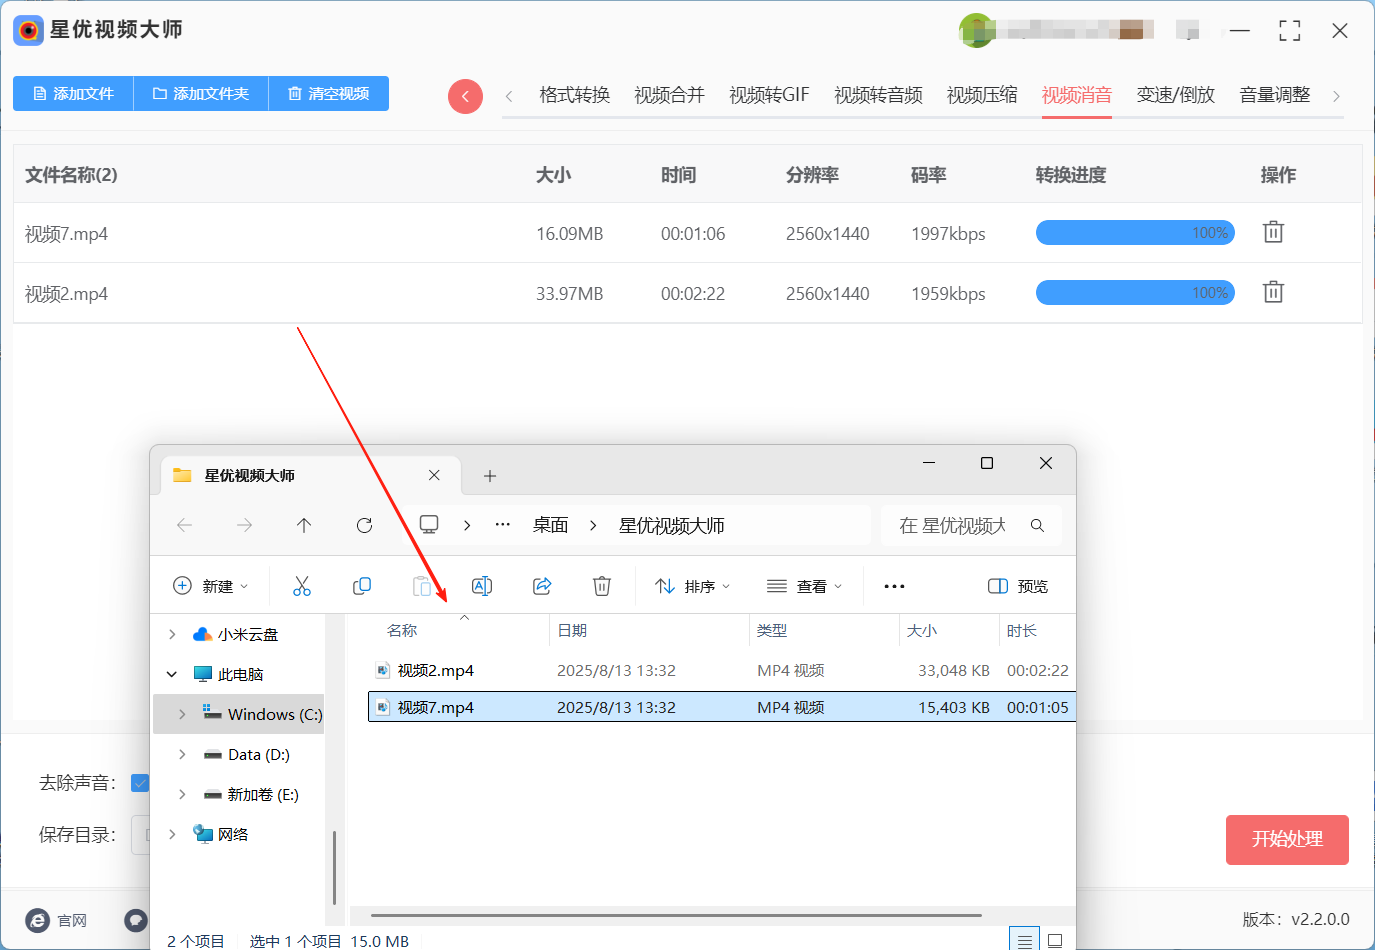Select 此电脑 in navigation pane
The image size is (1375, 950).
coord(240,674)
